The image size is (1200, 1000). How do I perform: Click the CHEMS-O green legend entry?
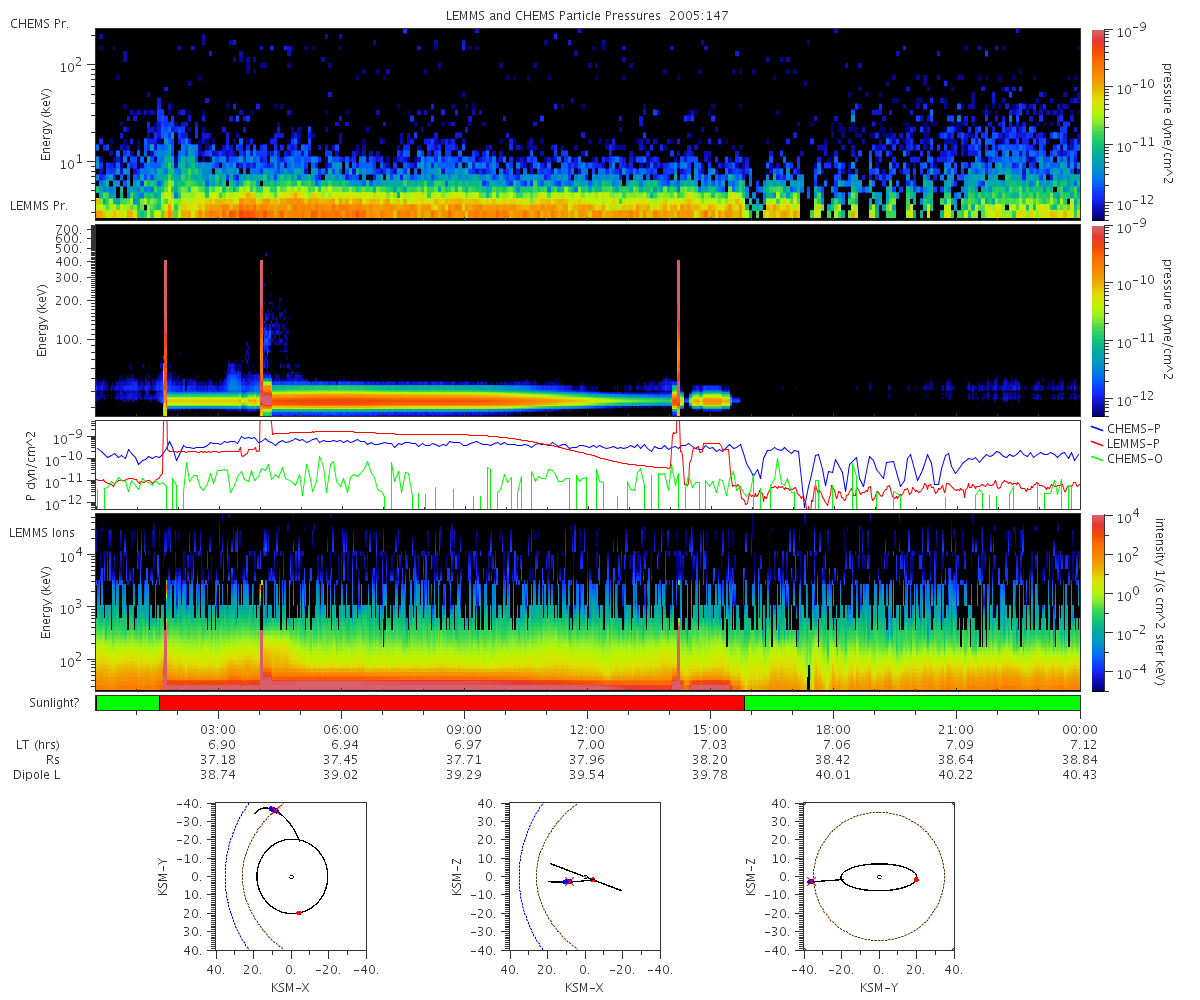tap(1125, 457)
